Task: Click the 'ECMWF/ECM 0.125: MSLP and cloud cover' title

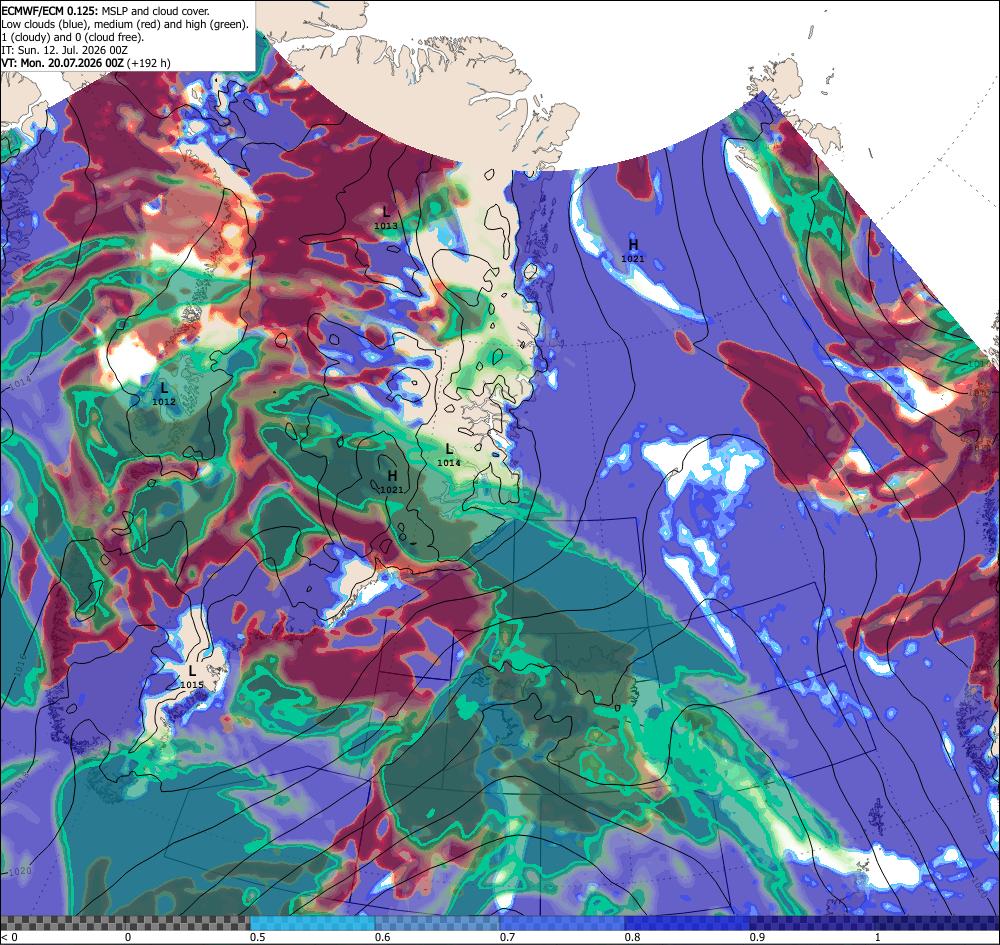Action: click(105, 11)
